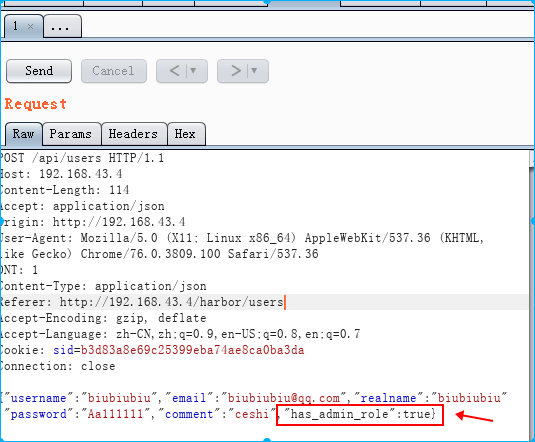Switch to the Params tab
This screenshot has width=535, height=442.
(71, 134)
